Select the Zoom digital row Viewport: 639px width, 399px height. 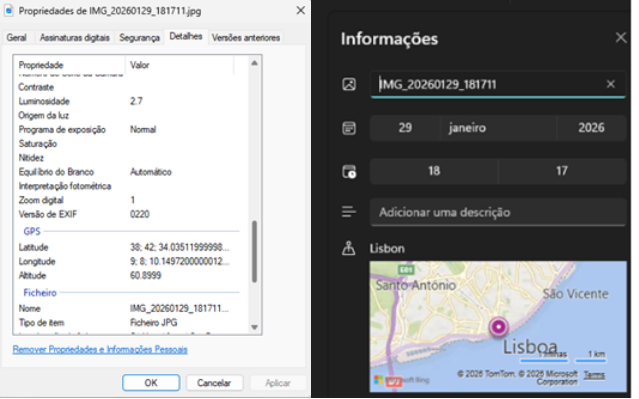point(128,200)
